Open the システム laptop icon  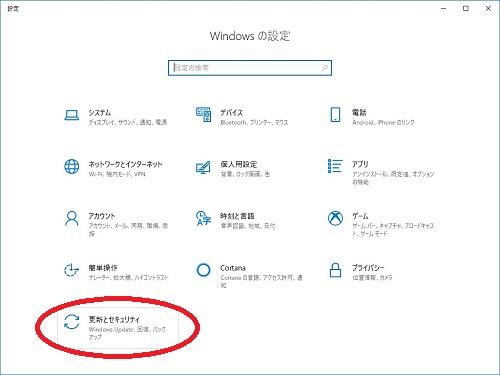[x=72, y=115]
